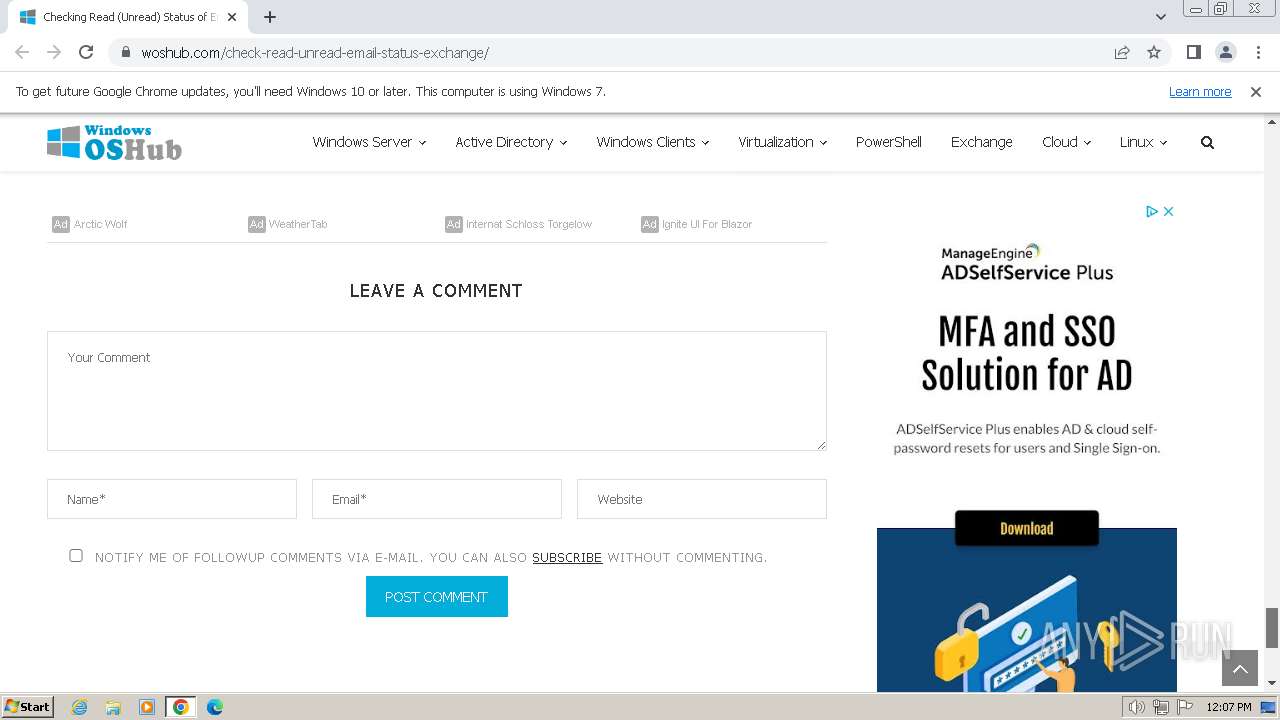Focus the Name field
1280x720 pixels.
(172, 499)
